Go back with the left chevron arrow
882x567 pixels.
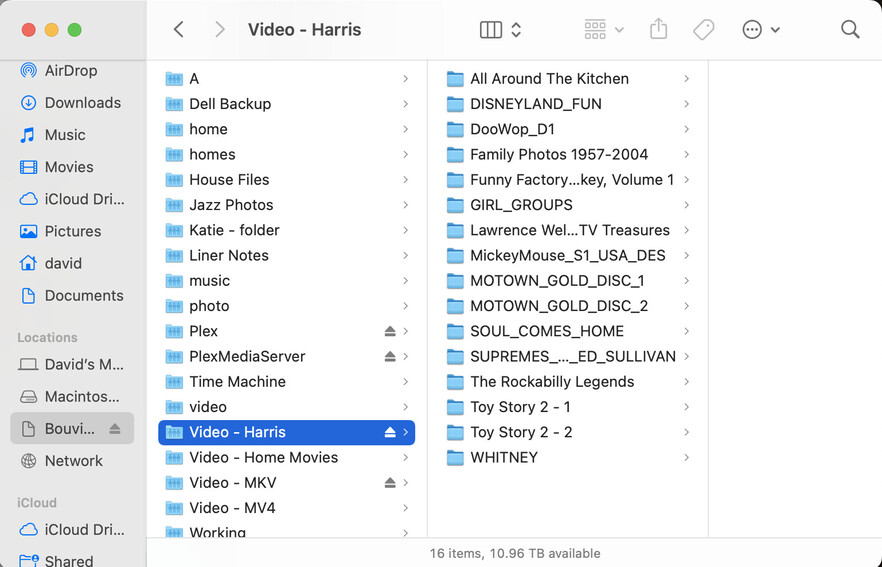[x=179, y=29]
